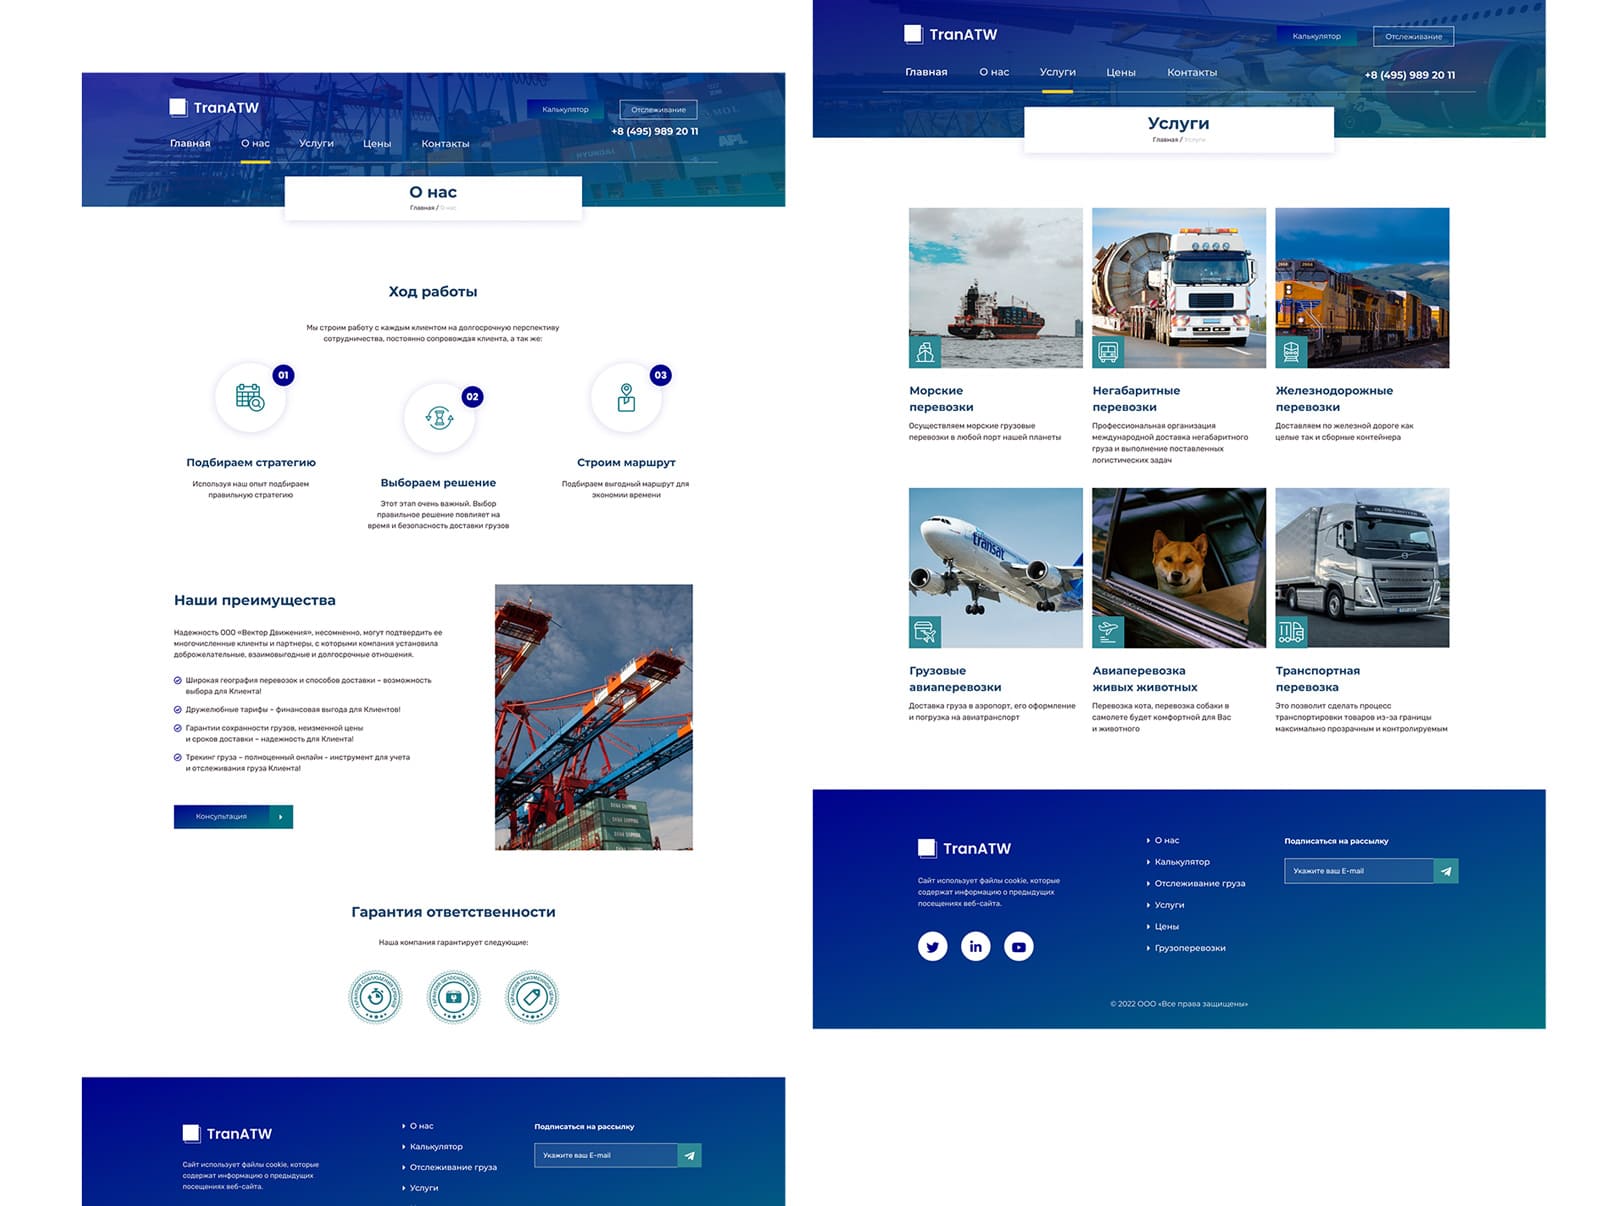
Task: Click the airplane icon on the live animals image
Action: (1108, 632)
